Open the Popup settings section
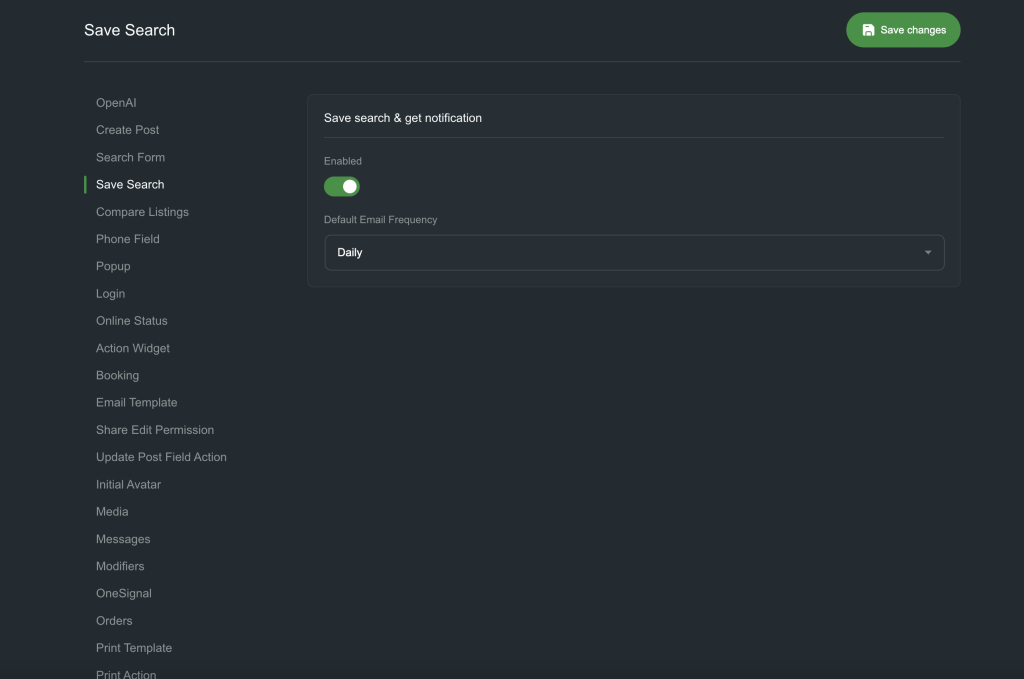Screen dimensions: 1024x679 click(113, 266)
